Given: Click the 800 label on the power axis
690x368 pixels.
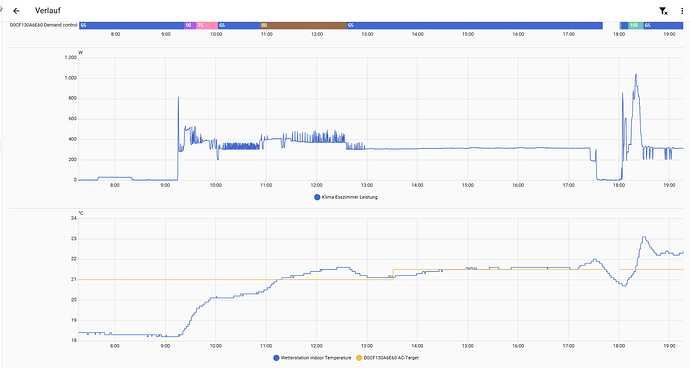Looking at the screenshot, I should pos(73,98).
